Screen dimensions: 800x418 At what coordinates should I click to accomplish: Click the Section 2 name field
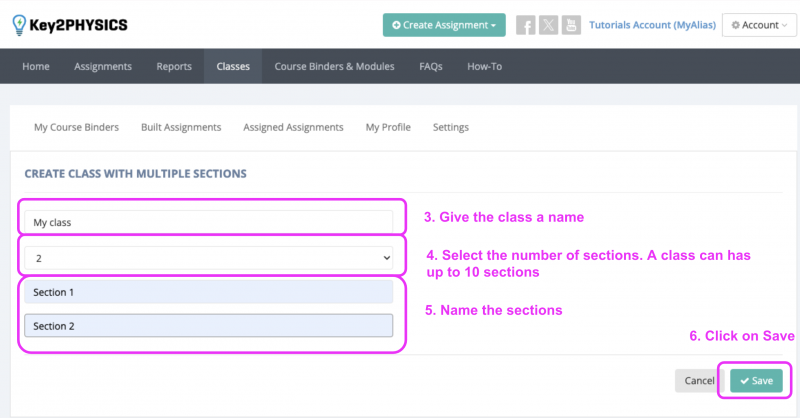pos(209,326)
